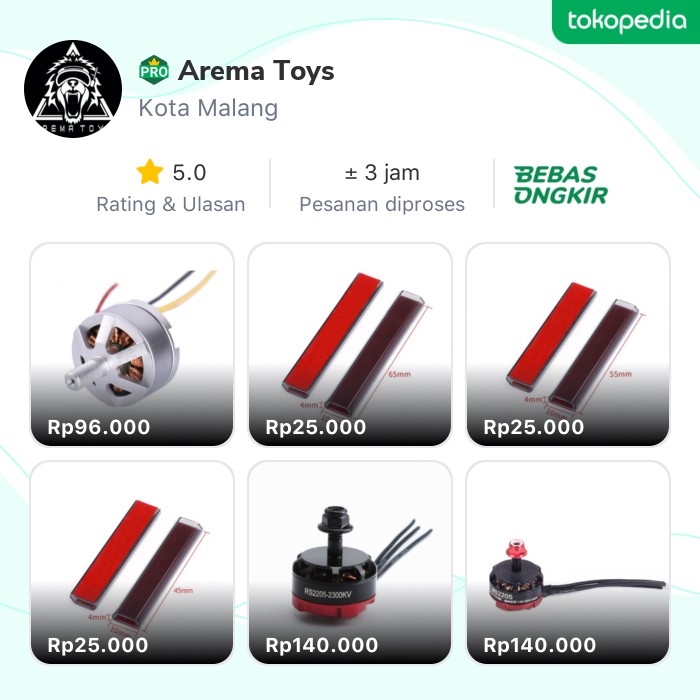700x700 pixels.
Task: Click Rp140.000 price on RS2205-2300KV card
Action: 321,645
